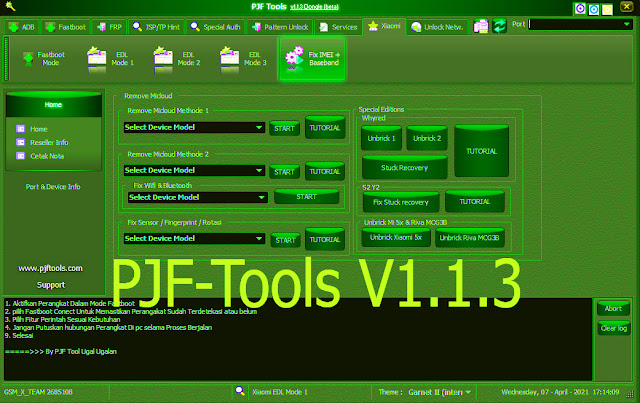
Task: Open the Unlock Network tab
Action: pos(437,27)
